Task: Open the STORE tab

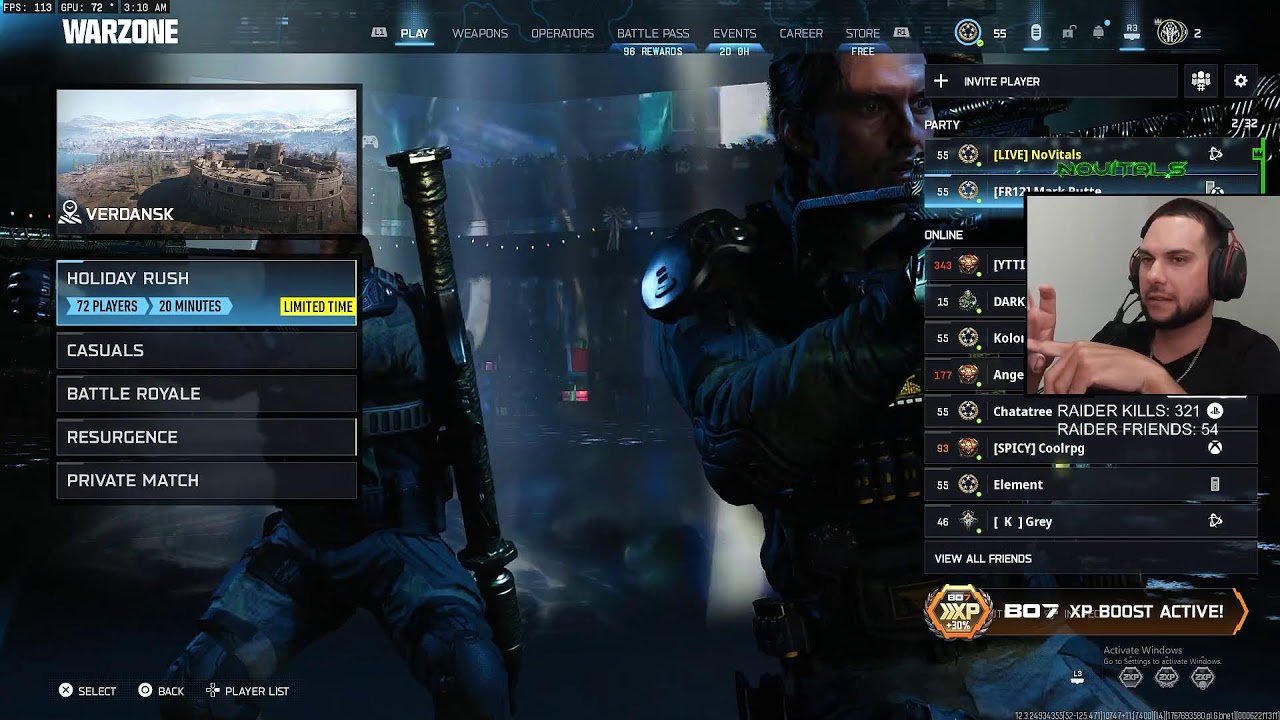Action: point(863,33)
